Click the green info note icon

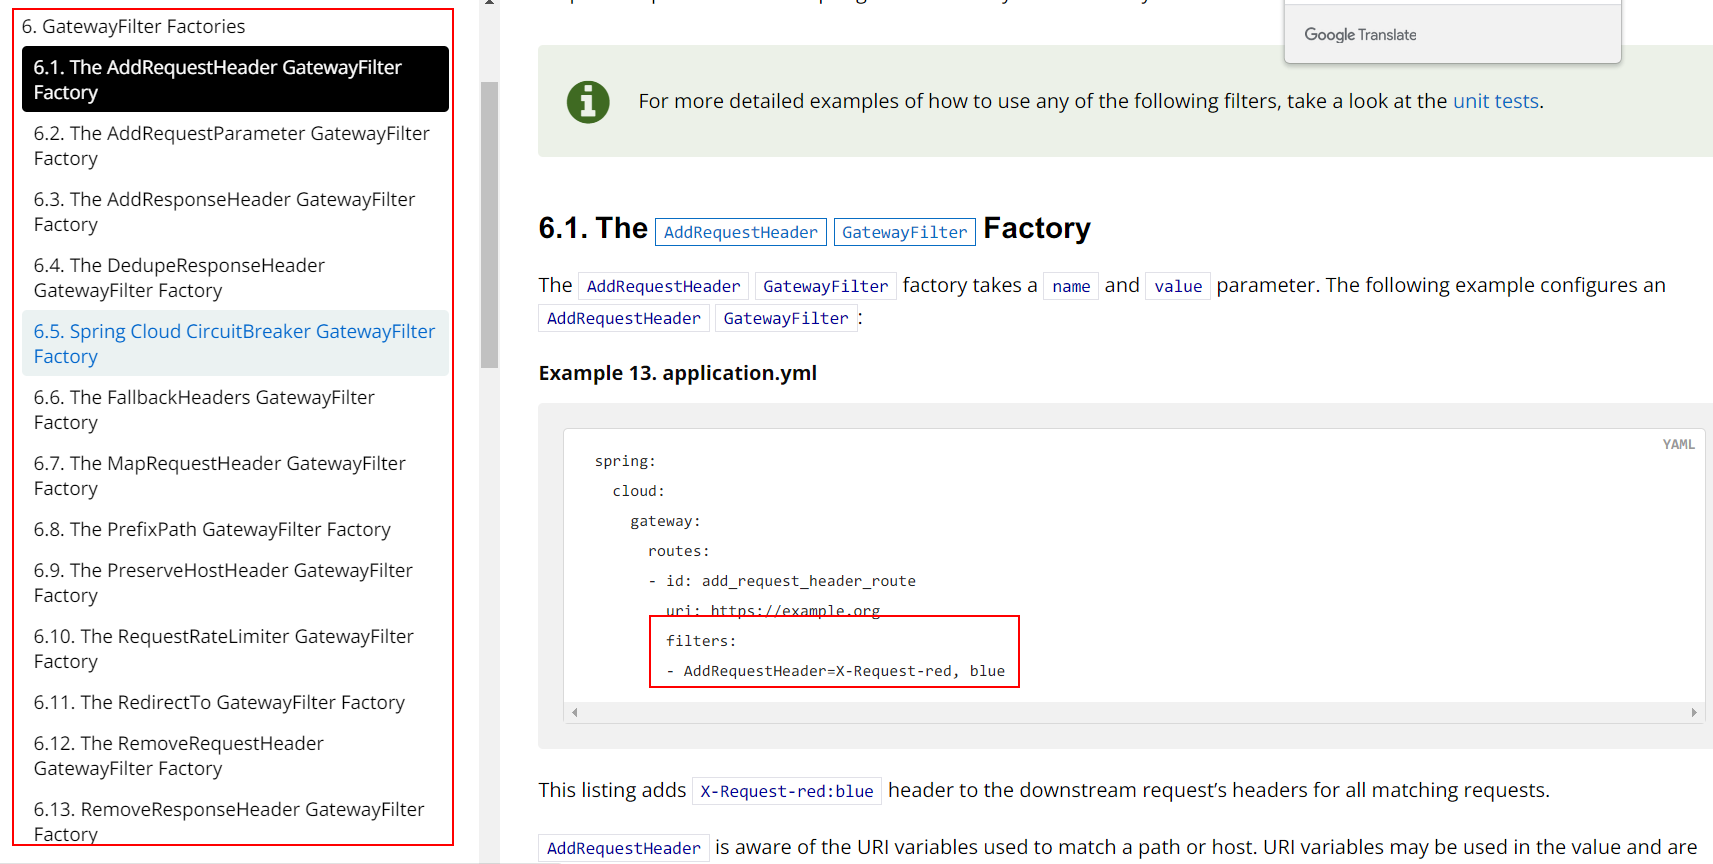(588, 101)
